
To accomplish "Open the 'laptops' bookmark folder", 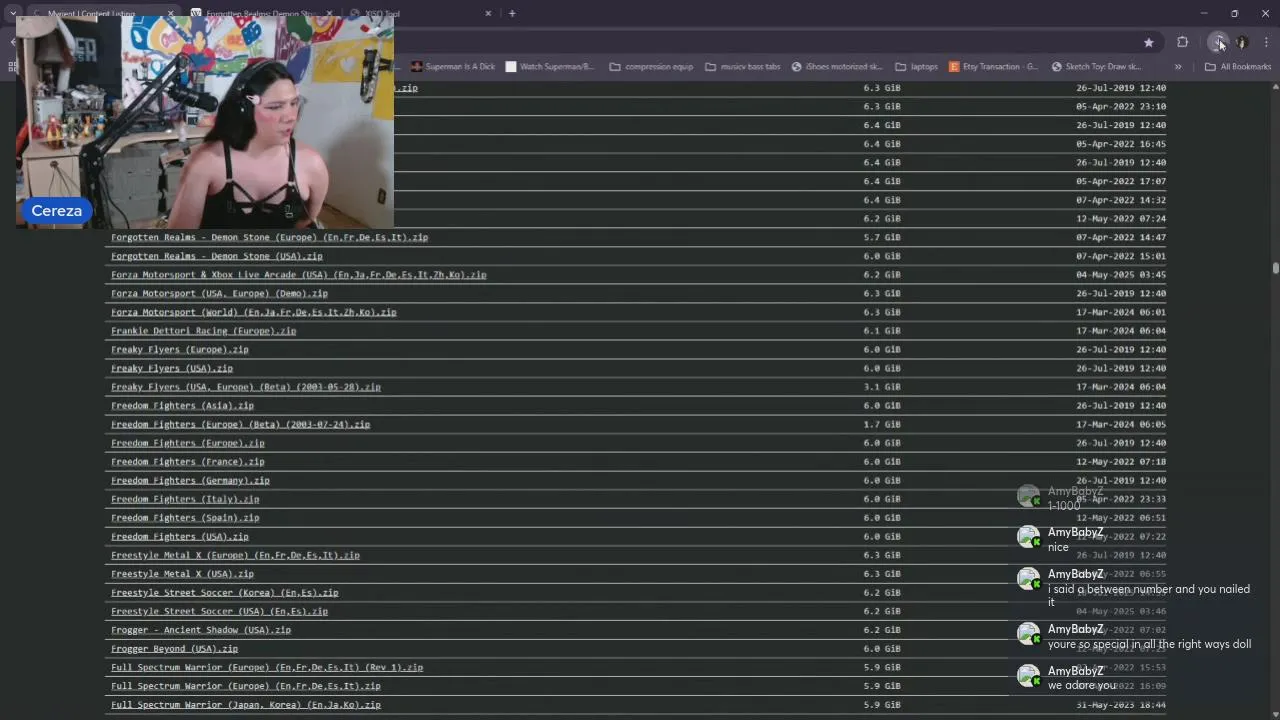I will coord(916,67).
